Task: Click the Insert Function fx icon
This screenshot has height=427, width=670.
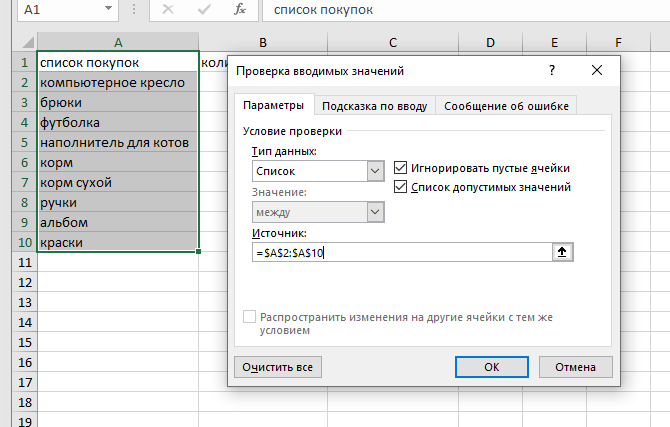Action: 239,10
